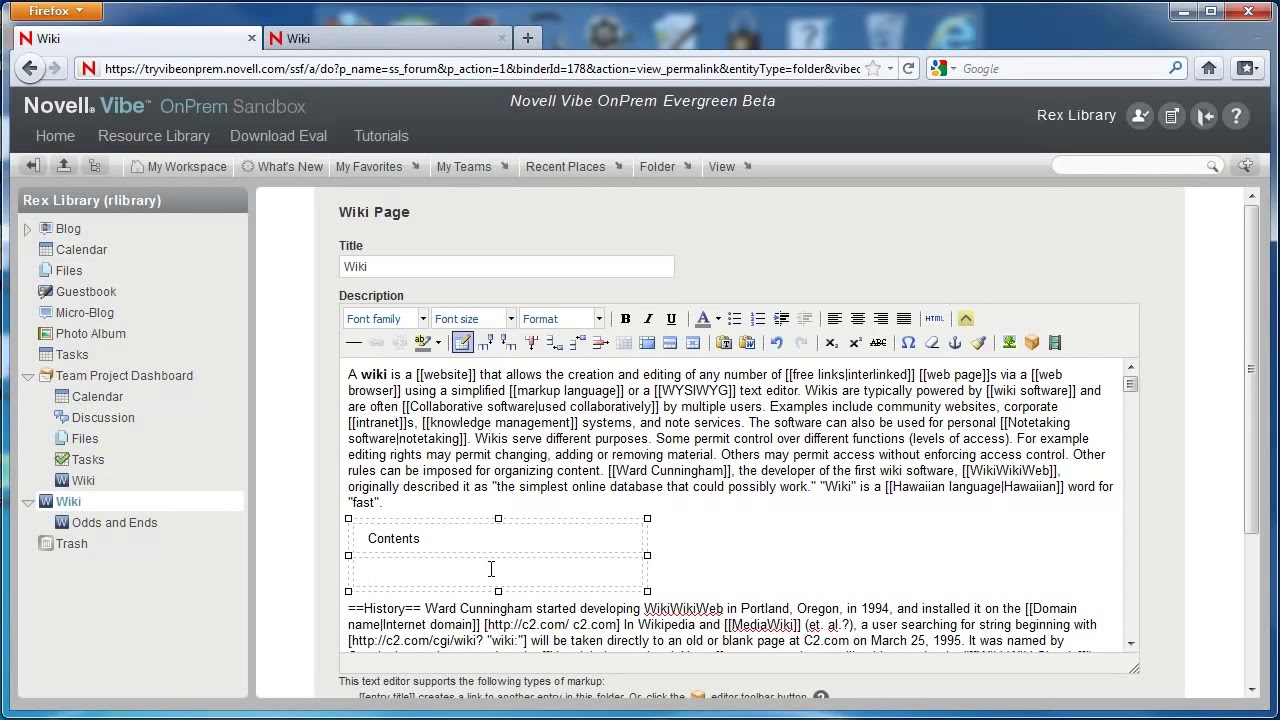Image resolution: width=1280 pixels, height=720 pixels.
Task: Click the Vibe search box
Action: pyautogui.click(x=1137, y=166)
